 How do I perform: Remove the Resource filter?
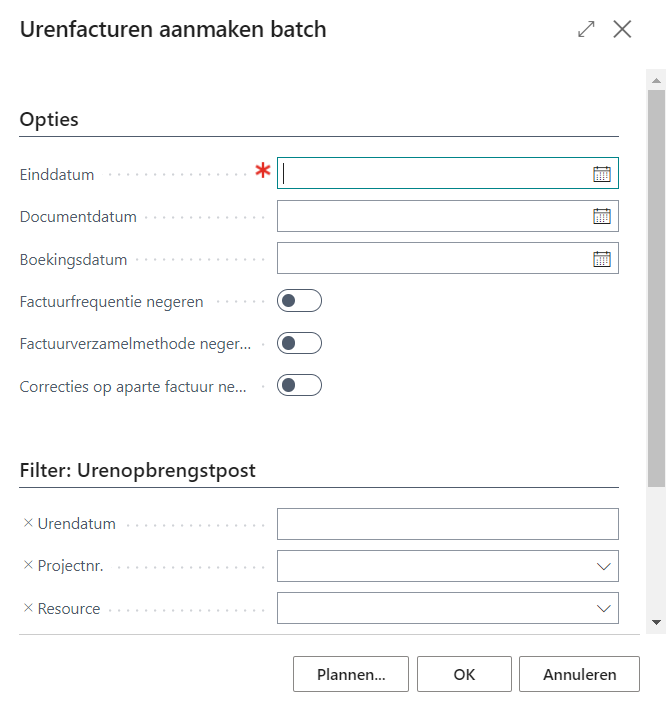tap(28, 608)
